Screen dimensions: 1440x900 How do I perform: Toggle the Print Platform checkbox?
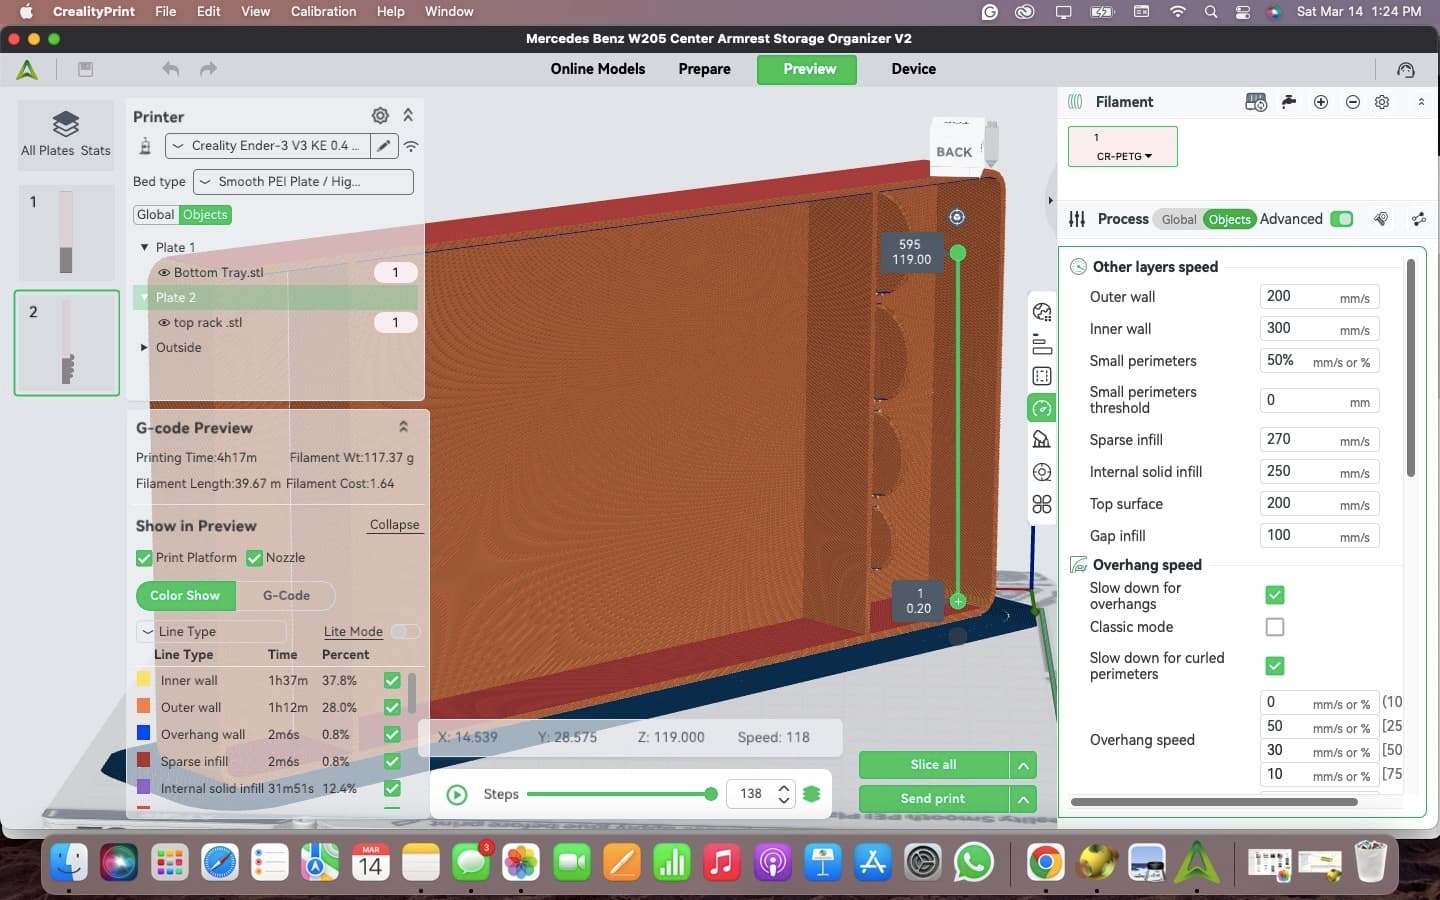pyautogui.click(x=144, y=558)
